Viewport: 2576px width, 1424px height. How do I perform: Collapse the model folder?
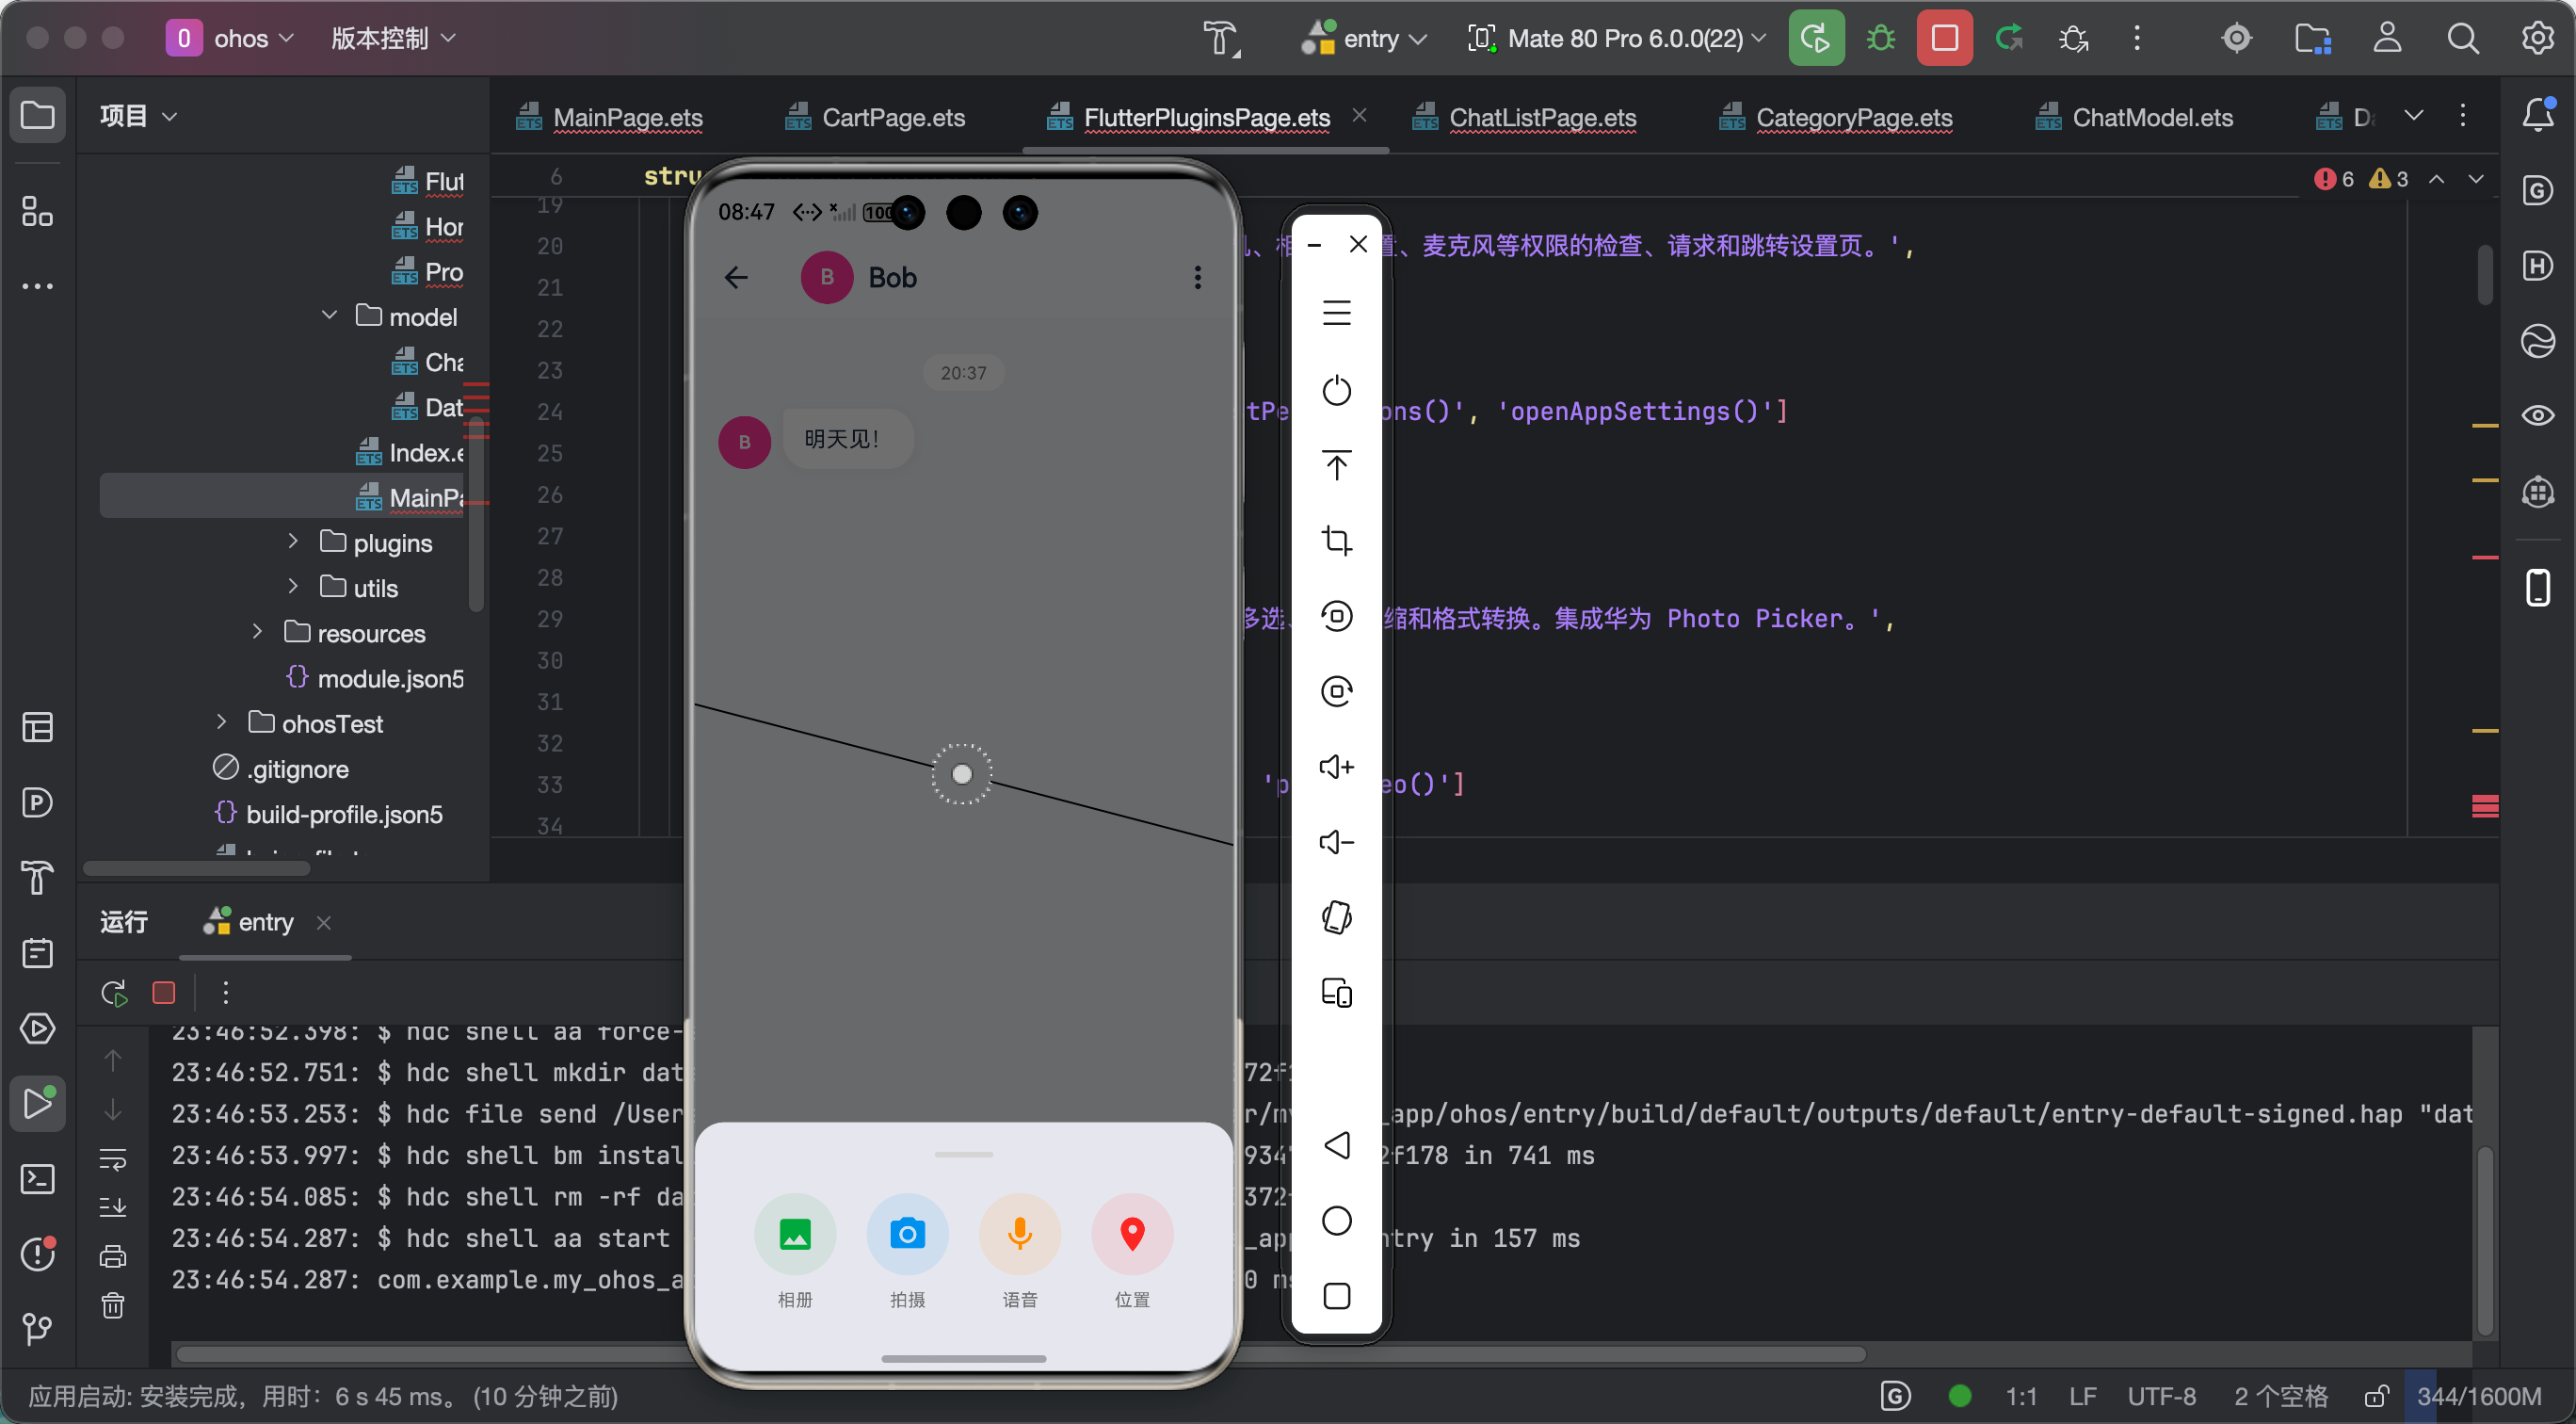(329, 315)
